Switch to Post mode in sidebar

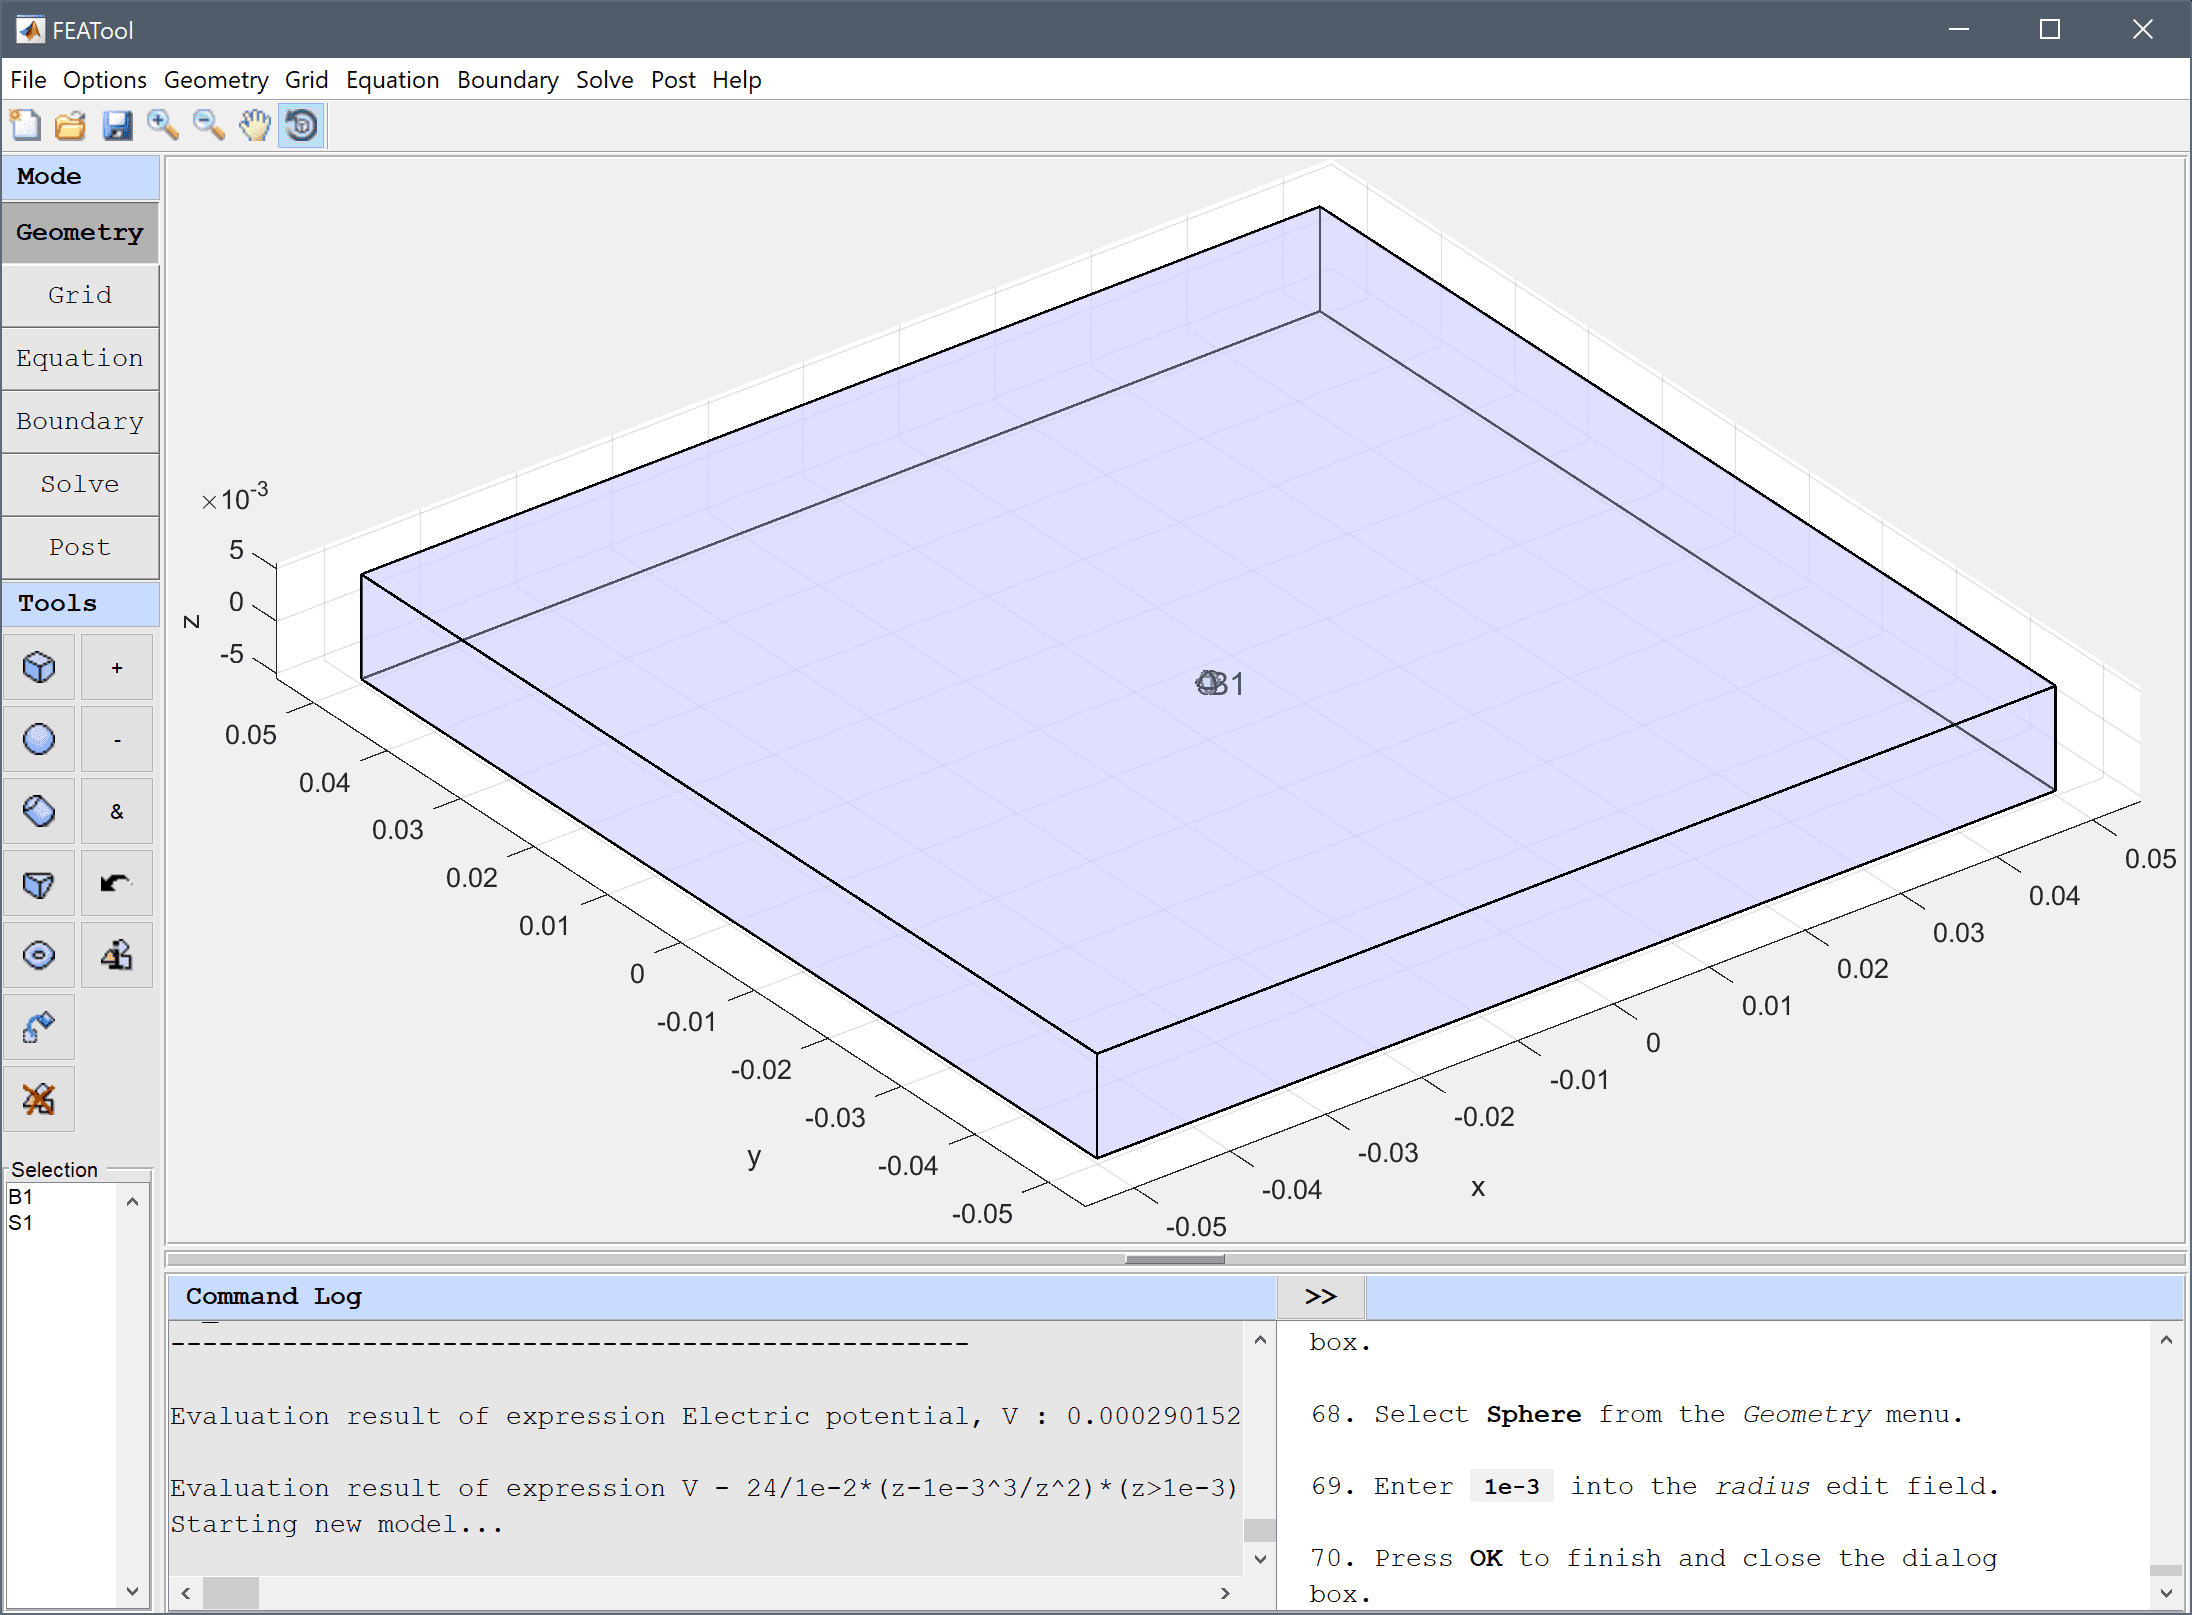tap(80, 547)
